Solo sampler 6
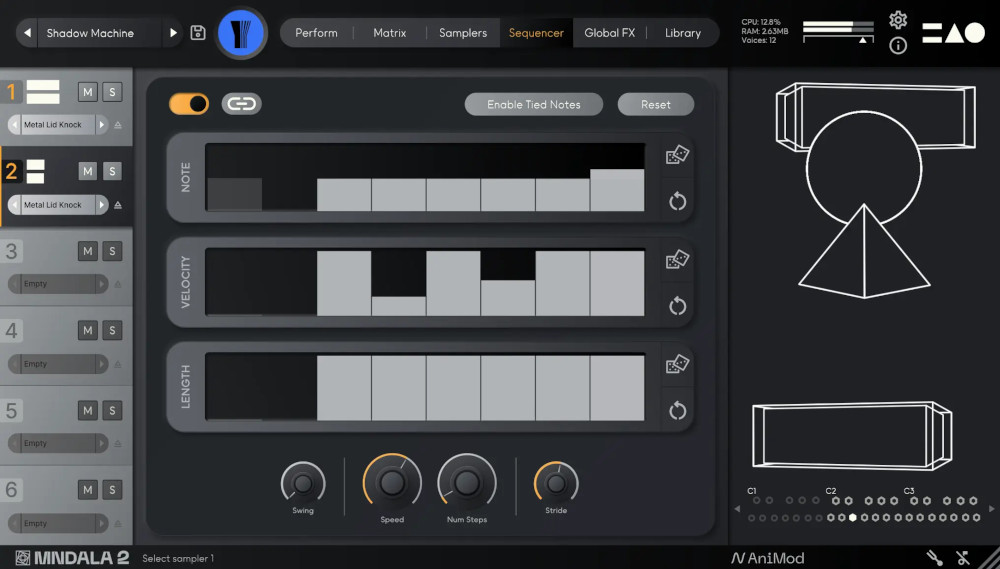This screenshot has width=1000, height=569. coord(112,489)
